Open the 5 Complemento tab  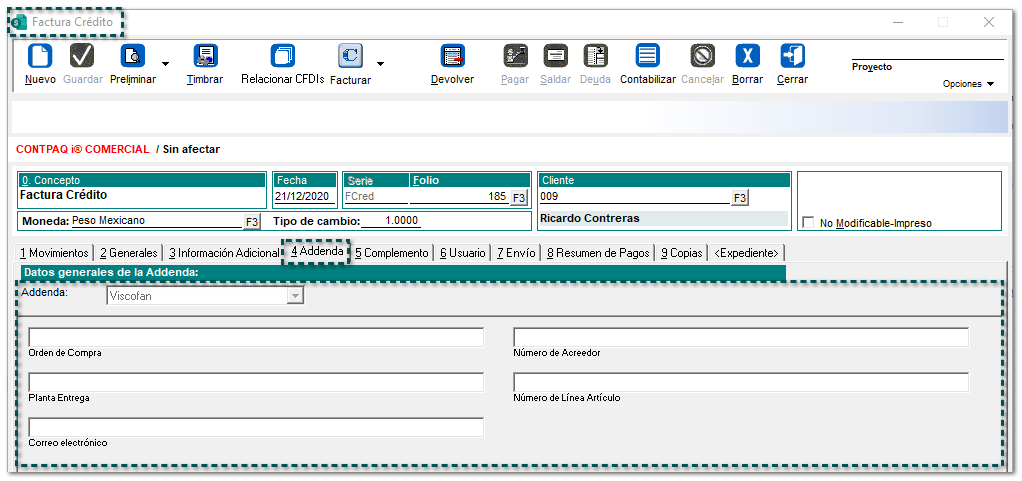(x=391, y=253)
